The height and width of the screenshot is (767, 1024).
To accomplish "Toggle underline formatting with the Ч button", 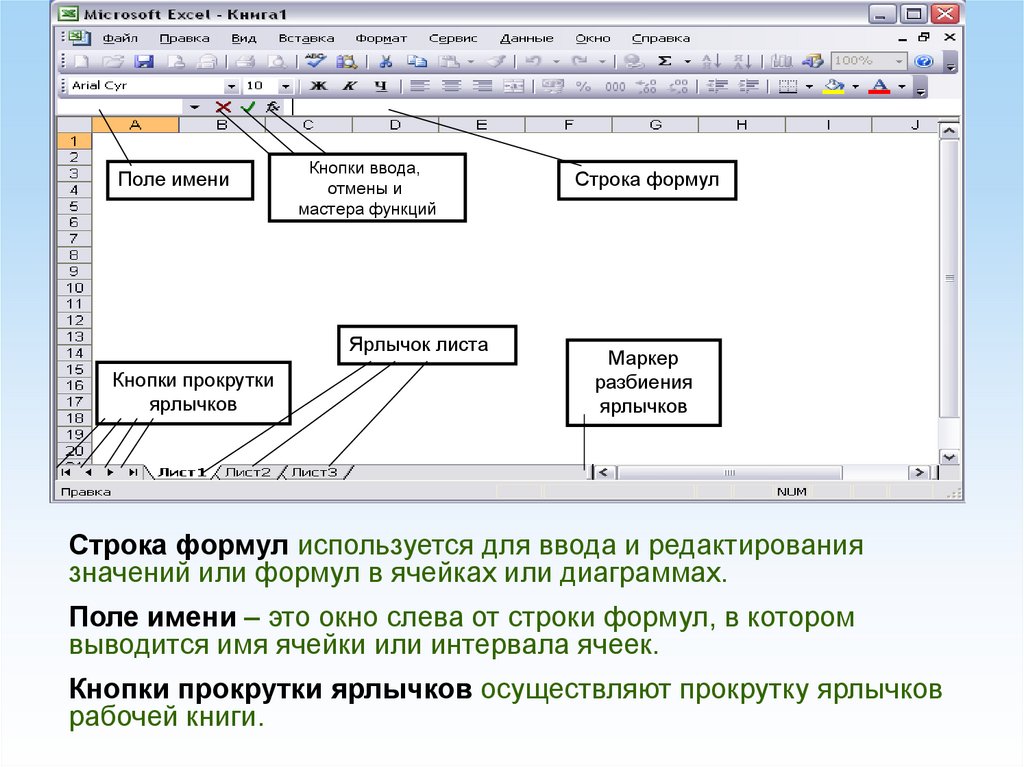I will [381, 86].
